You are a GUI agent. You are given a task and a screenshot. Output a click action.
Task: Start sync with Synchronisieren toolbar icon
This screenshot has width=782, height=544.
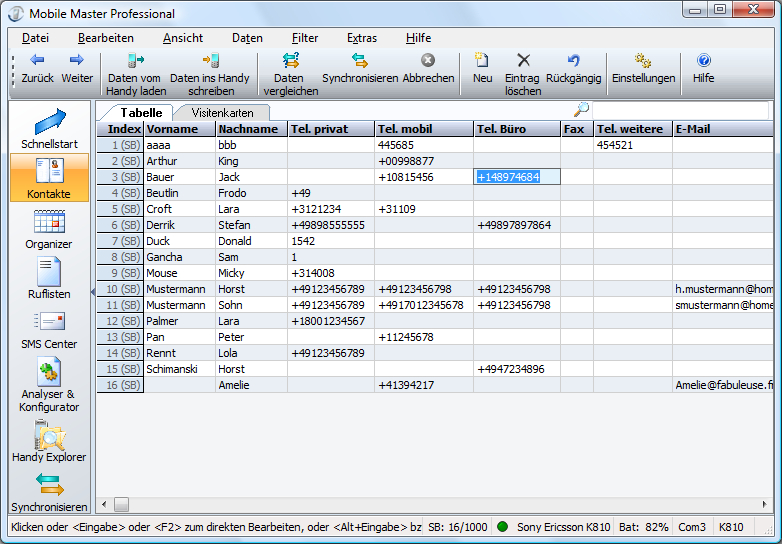click(359, 62)
